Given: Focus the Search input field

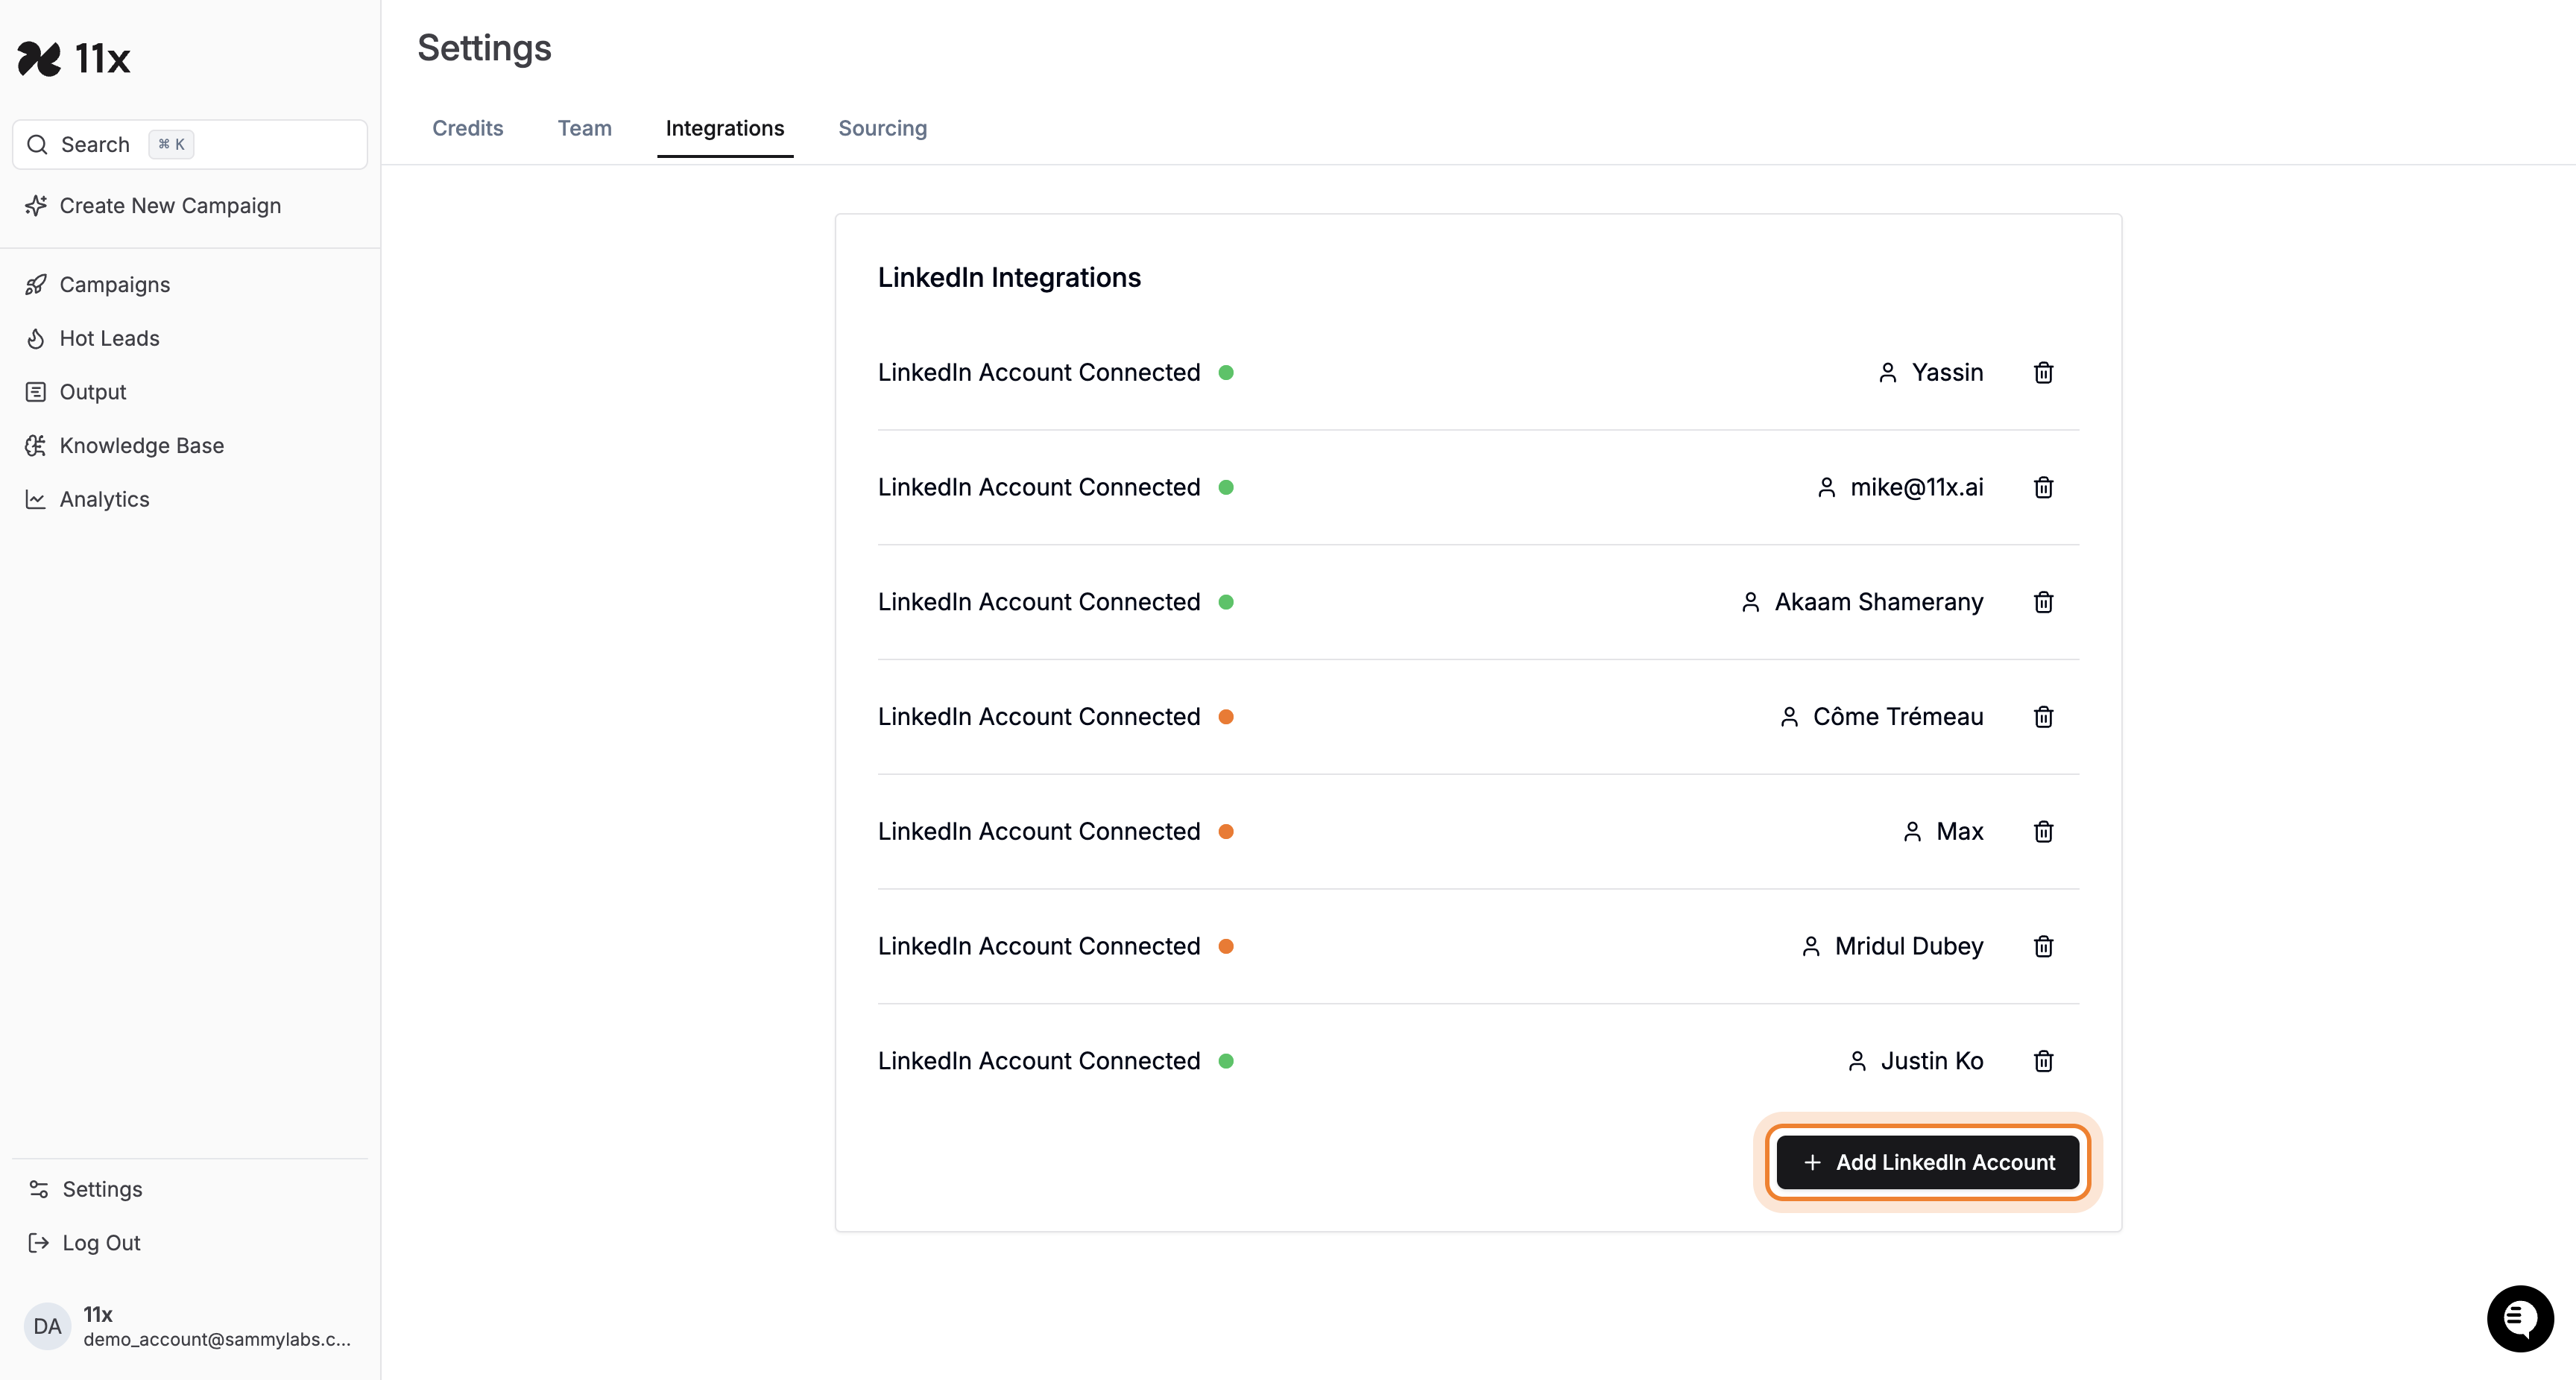Looking at the screenshot, I should 190,145.
